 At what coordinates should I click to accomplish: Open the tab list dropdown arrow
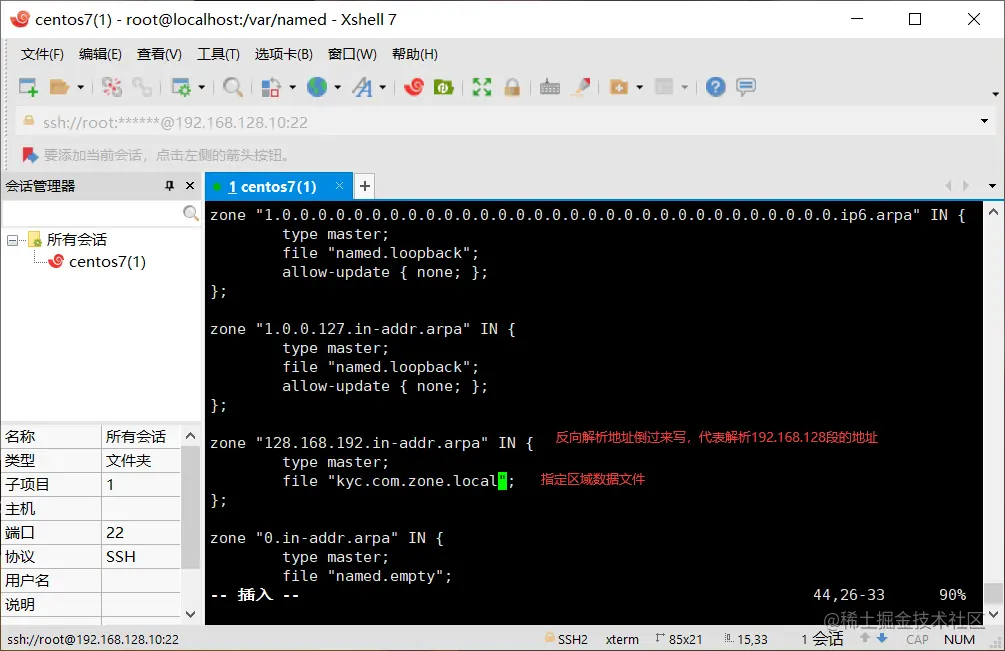[992, 186]
